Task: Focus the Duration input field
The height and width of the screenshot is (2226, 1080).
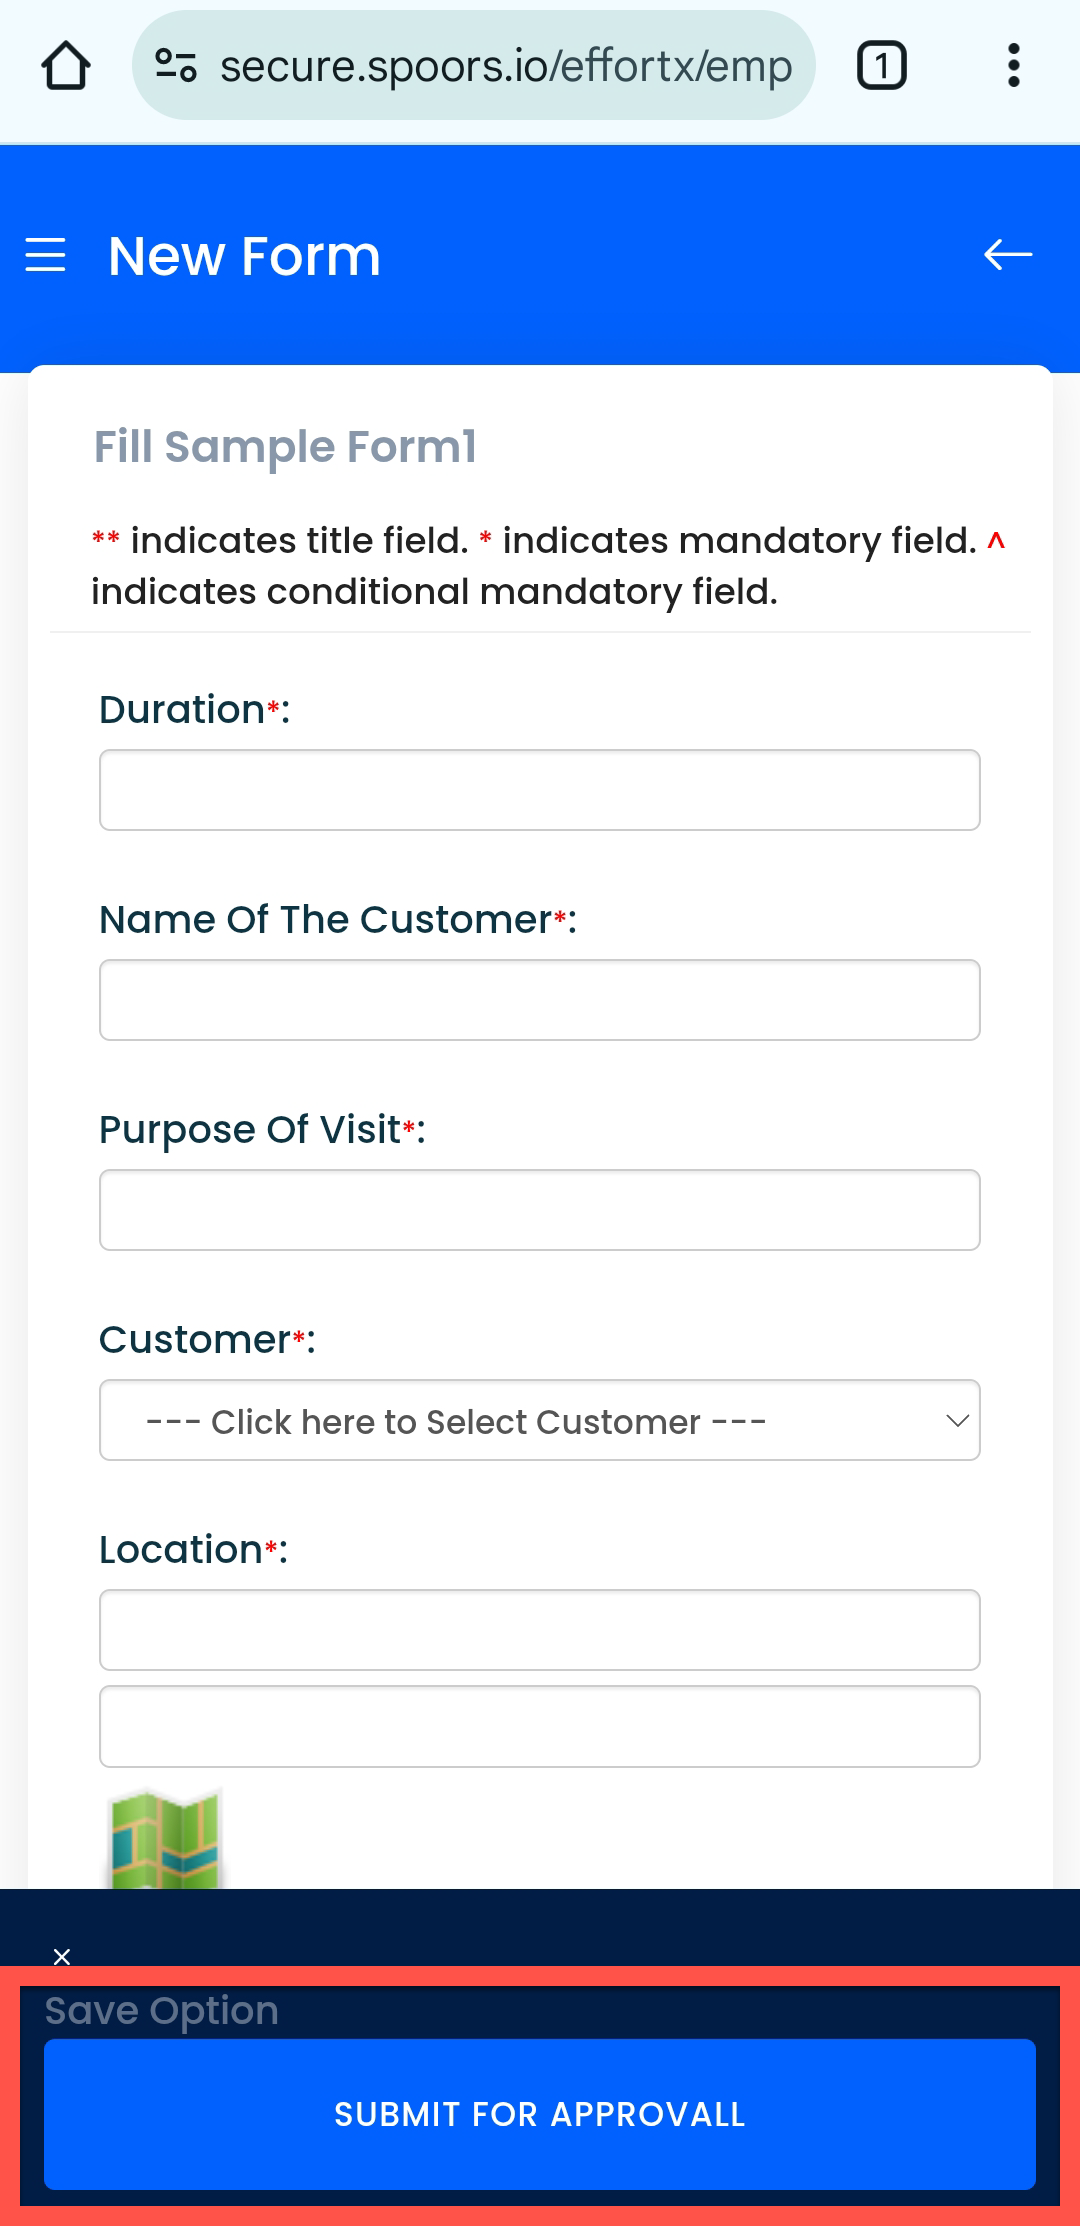Action: (x=540, y=790)
